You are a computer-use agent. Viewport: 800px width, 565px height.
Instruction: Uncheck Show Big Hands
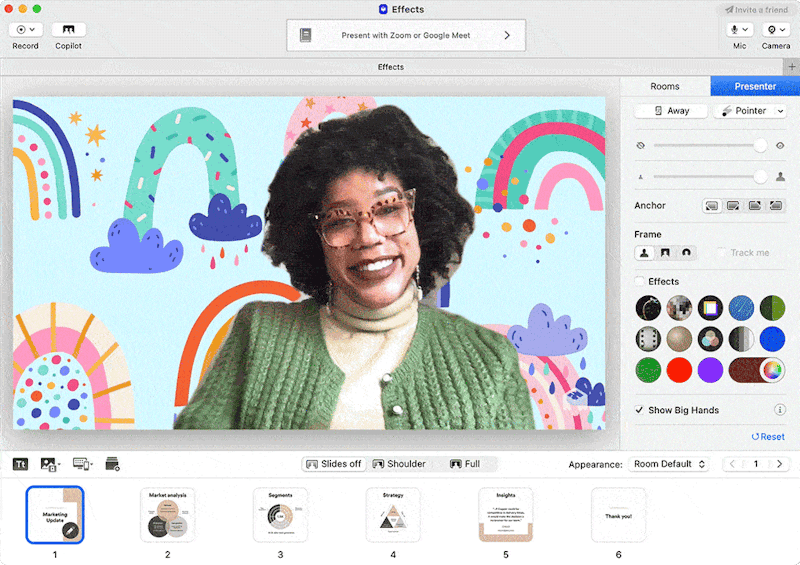point(639,410)
